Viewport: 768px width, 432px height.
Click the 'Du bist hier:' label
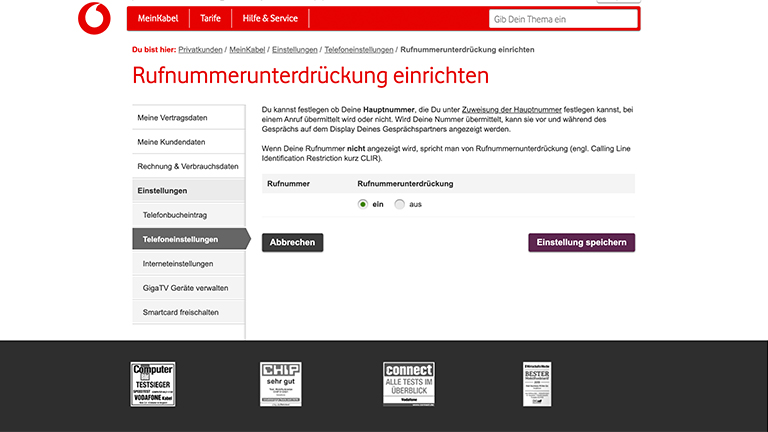tap(154, 49)
